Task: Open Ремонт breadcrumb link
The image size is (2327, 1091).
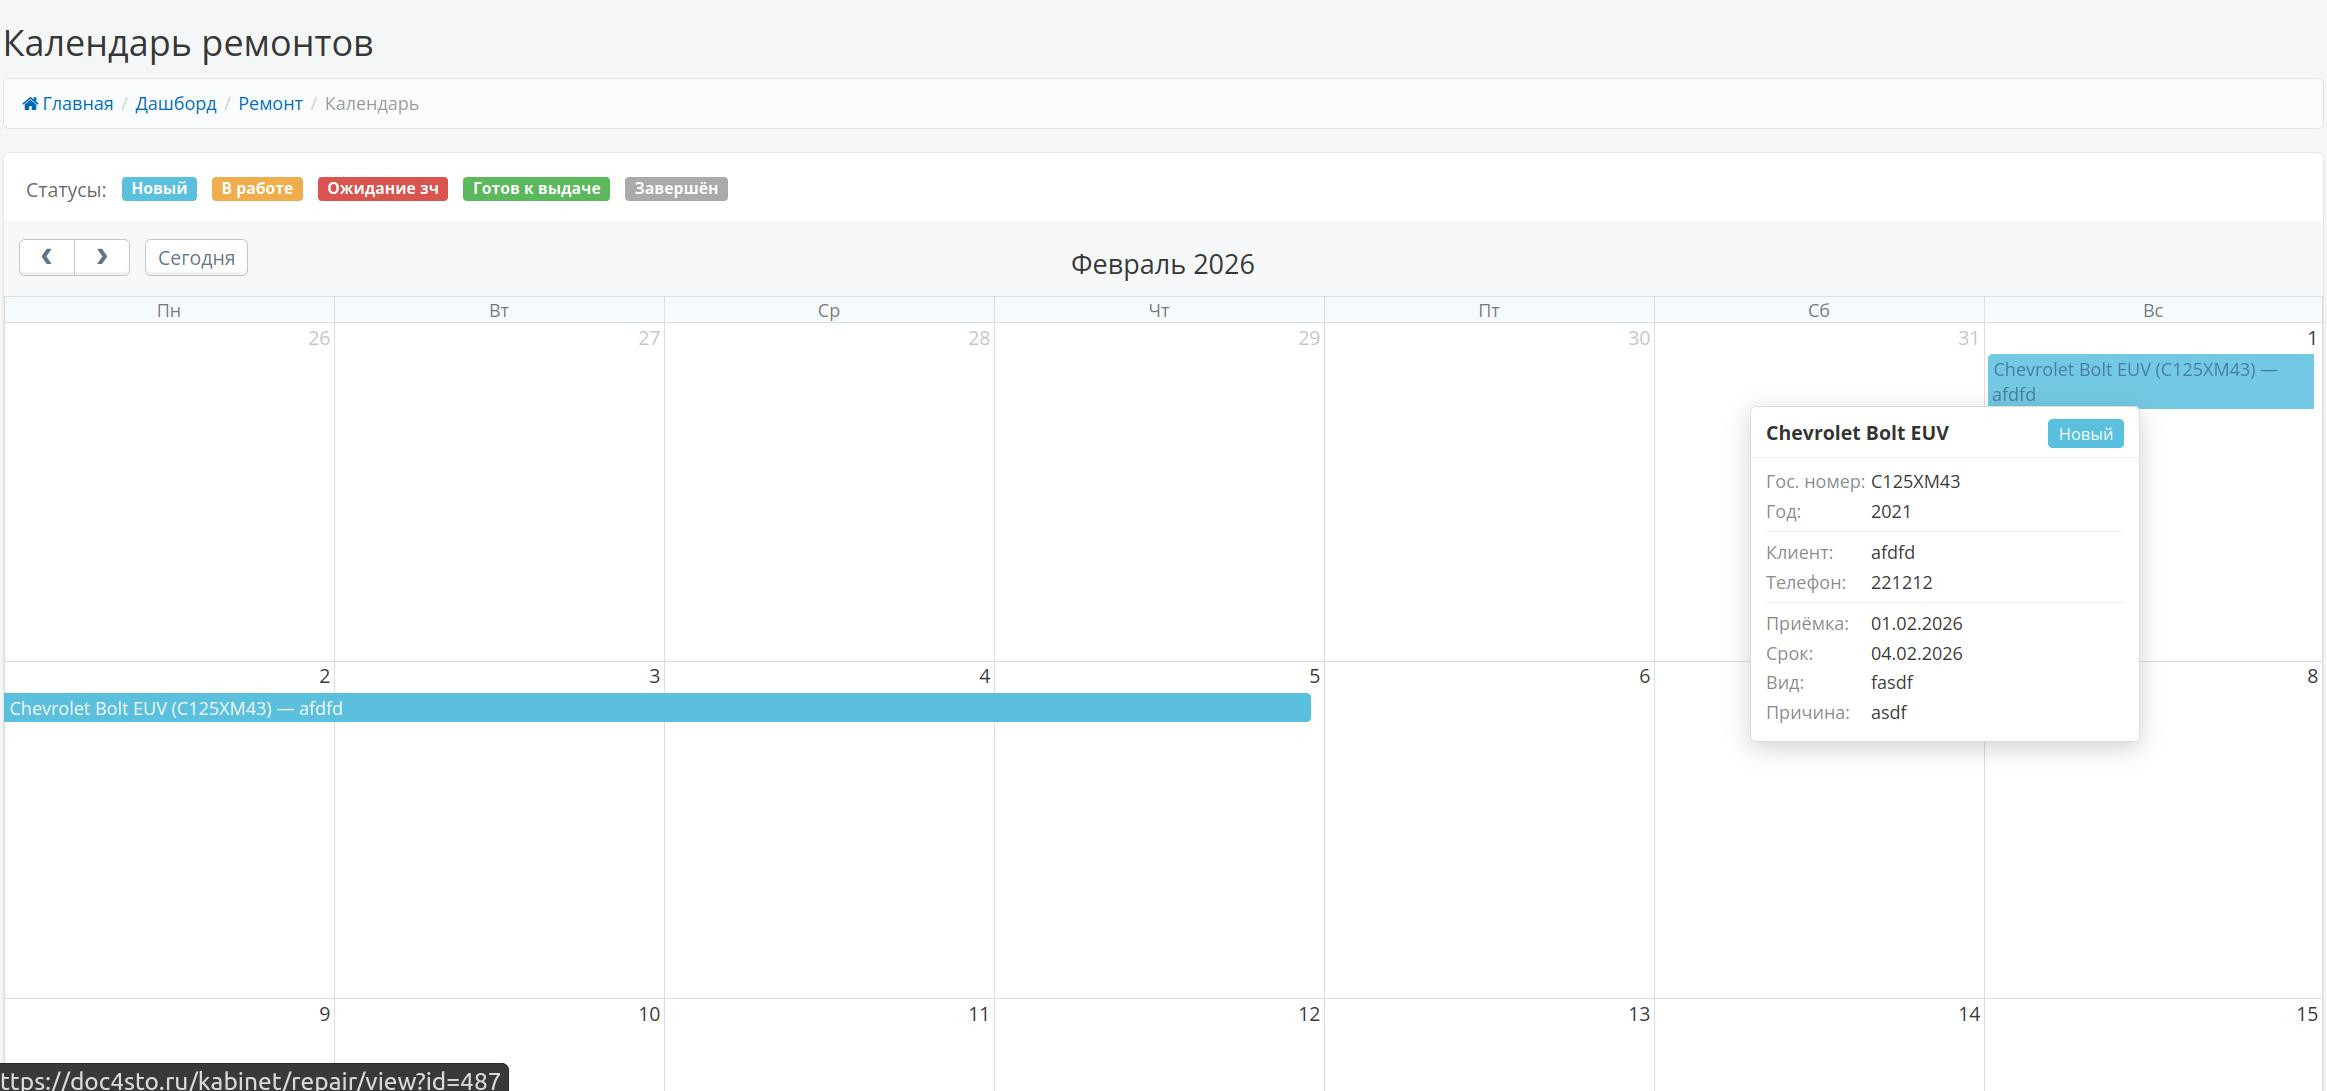Action: [x=270, y=104]
